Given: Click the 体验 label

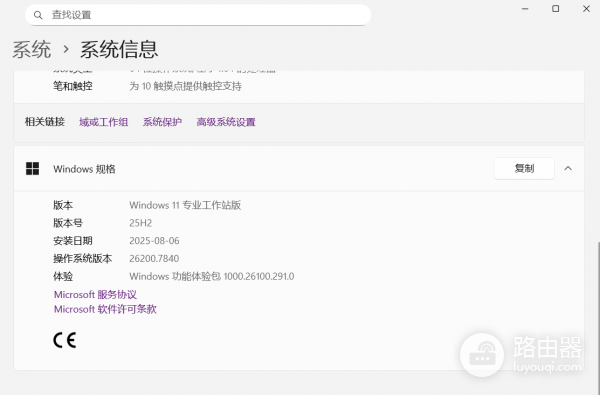Looking at the screenshot, I should (x=63, y=276).
